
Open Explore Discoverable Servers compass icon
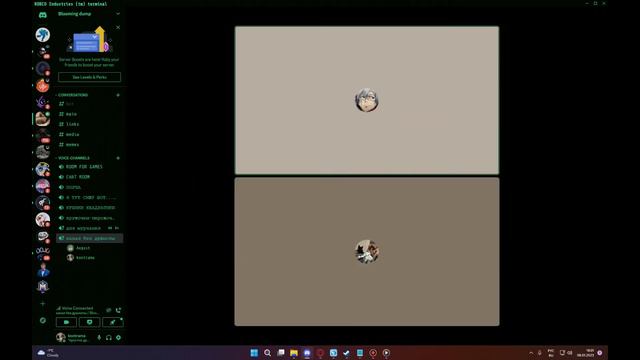point(42,320)
